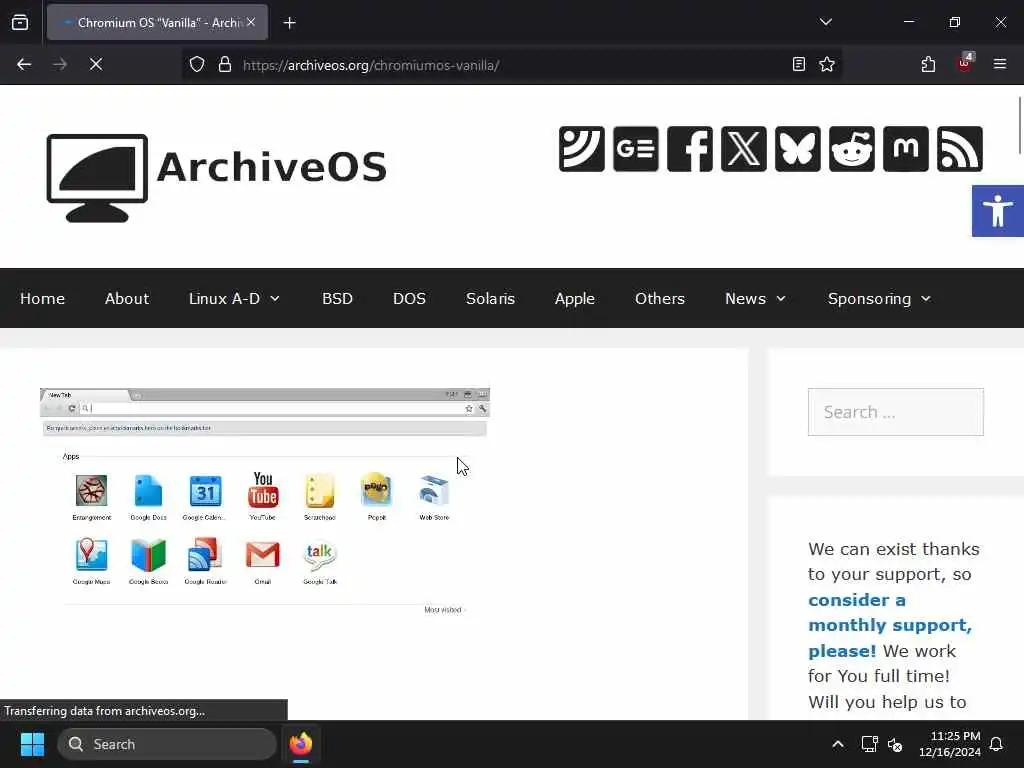Open the Solaris category menu item
Screen dimensions: 1024x768
point(490,298)
